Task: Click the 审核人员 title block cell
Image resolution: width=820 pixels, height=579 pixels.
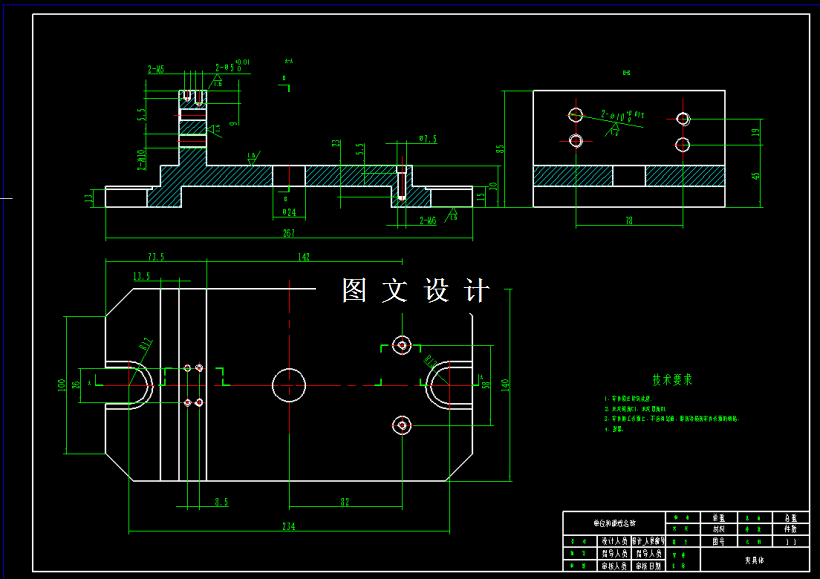Action: pyautogui.click(x=614, y=566)
